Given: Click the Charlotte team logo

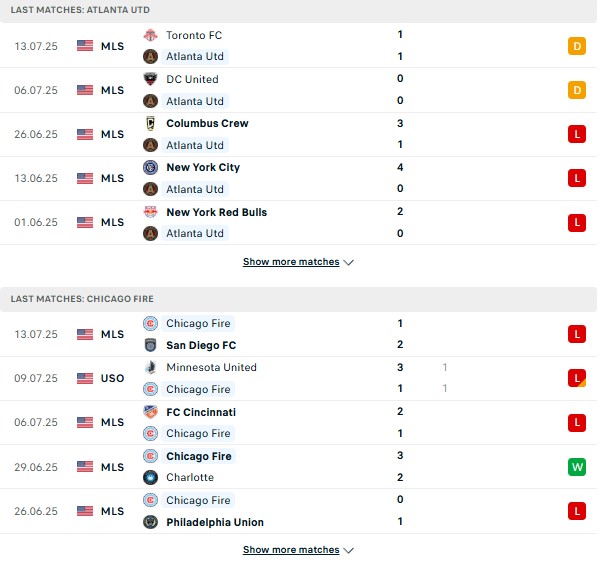Looking at the screenshot, I should [150, 477].
